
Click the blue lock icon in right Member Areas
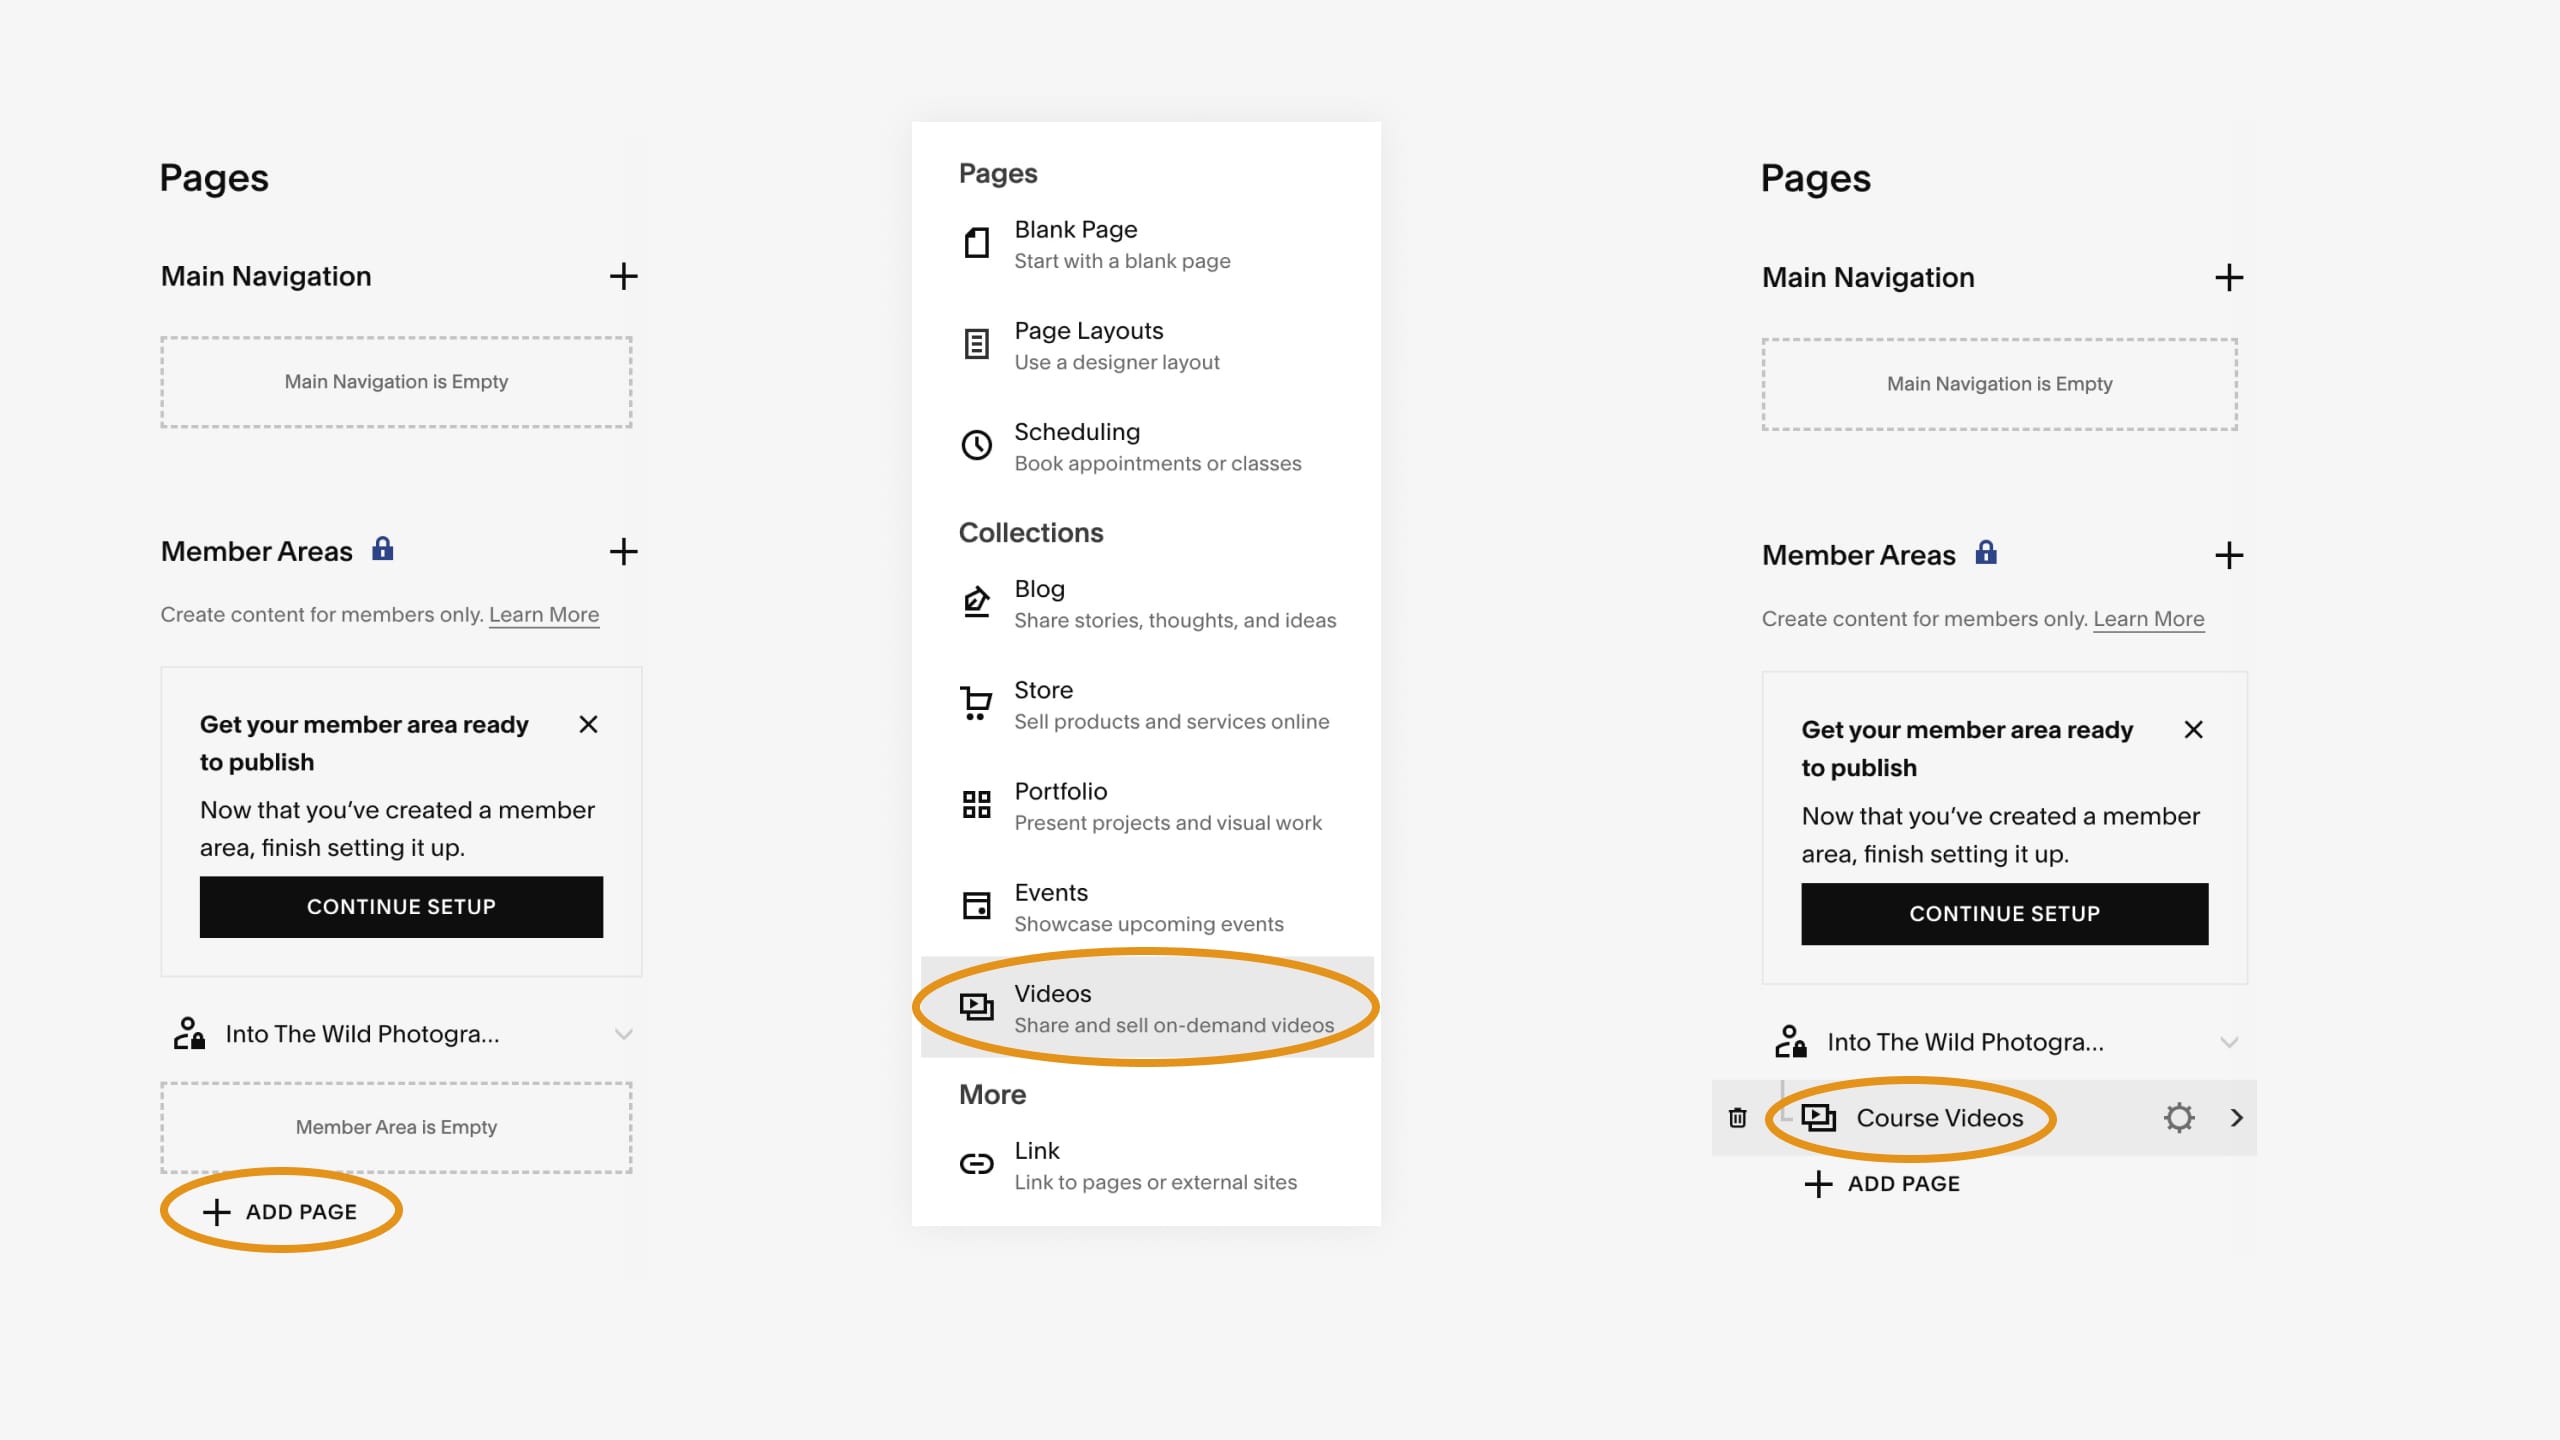tap(1985, 552)
